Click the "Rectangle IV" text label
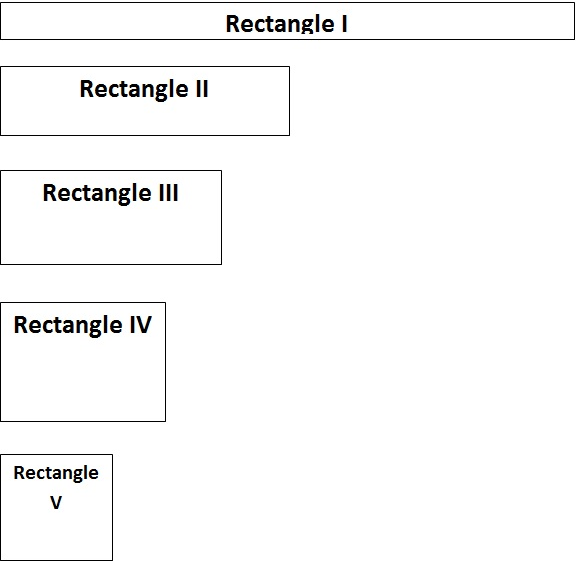 (x=83, y=325)
